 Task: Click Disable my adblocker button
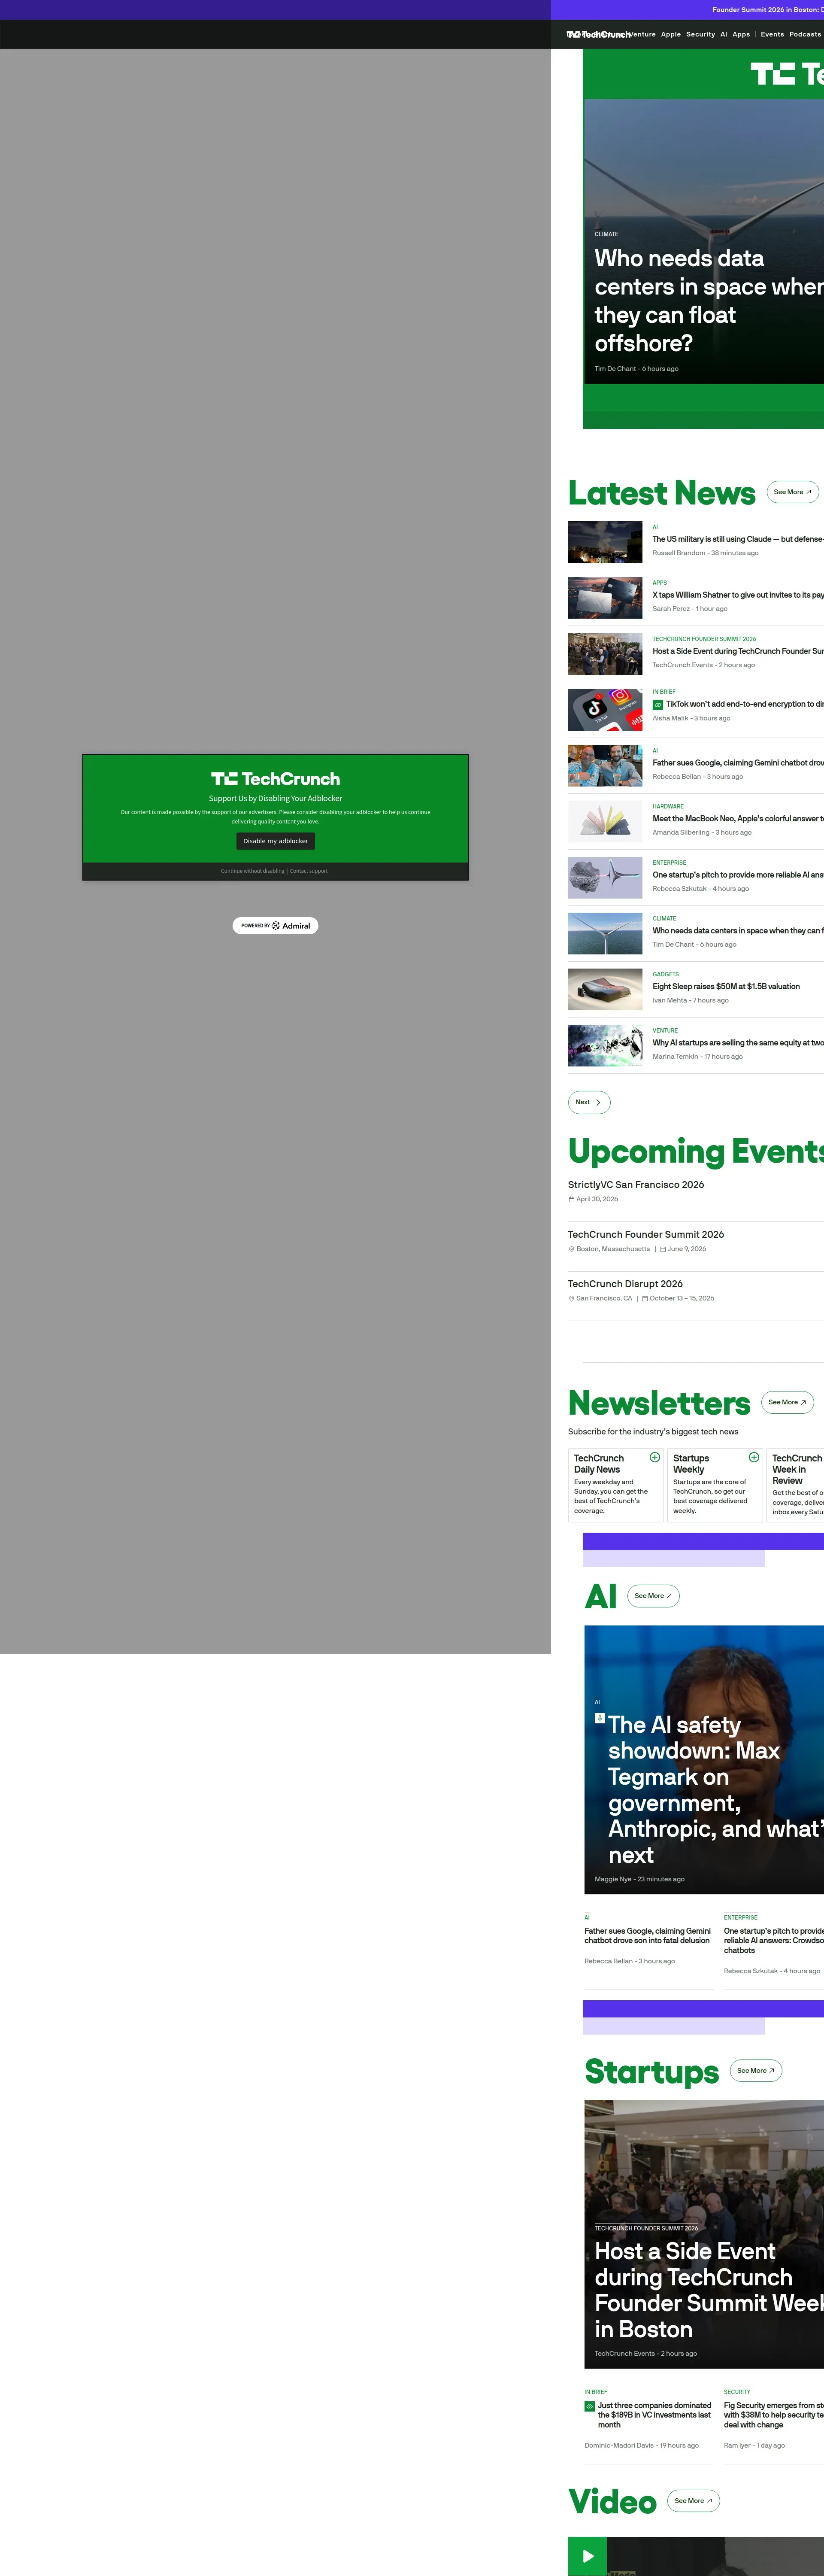275,841
